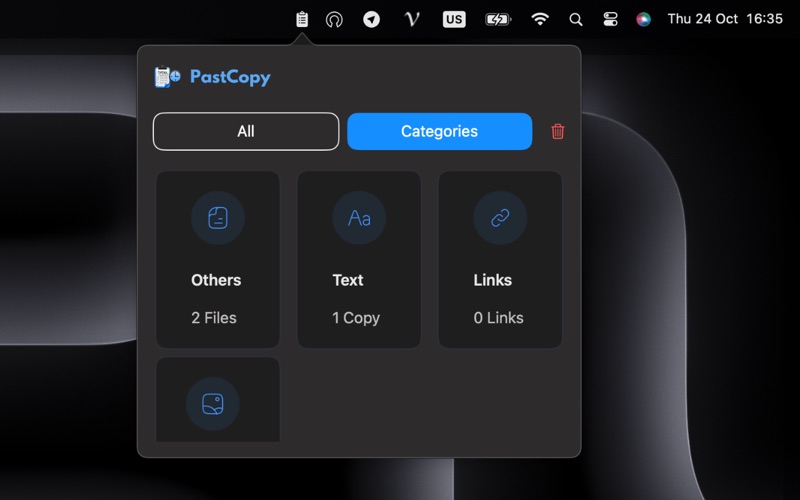Click the "1 Copy" count
The image size is (800, 500).
(x=356, y=318)
